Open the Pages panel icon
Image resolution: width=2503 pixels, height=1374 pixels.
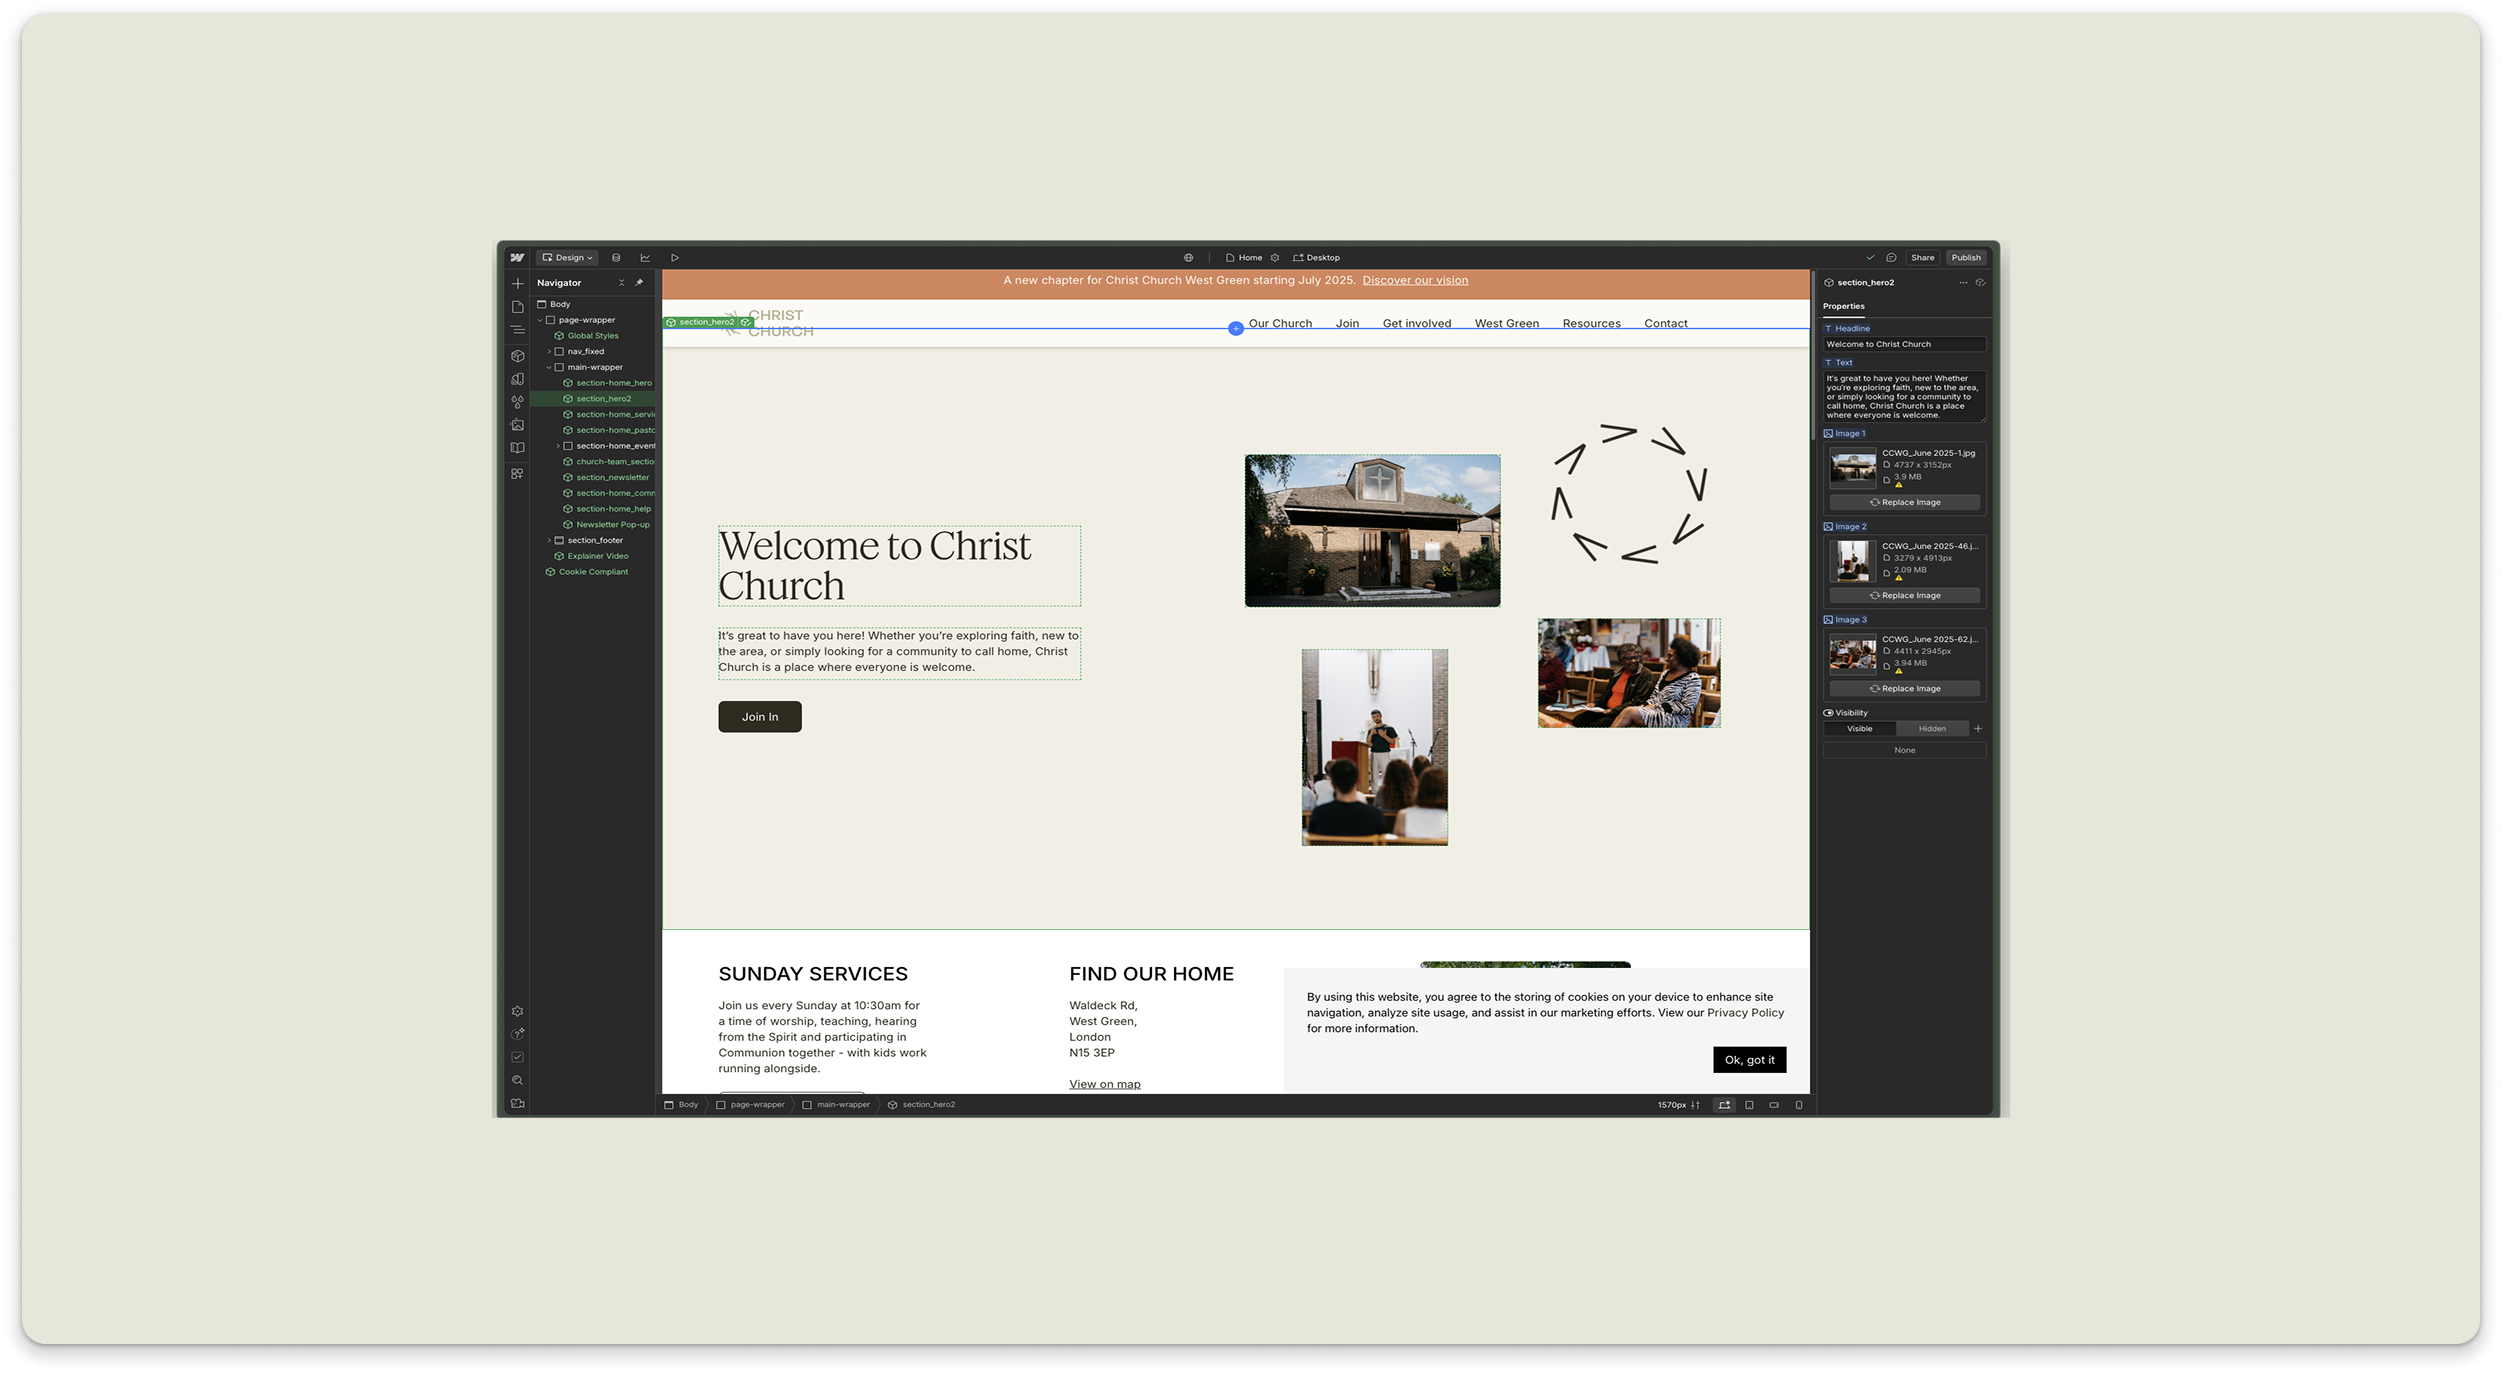pyautogui.click(x=517, y=307)
